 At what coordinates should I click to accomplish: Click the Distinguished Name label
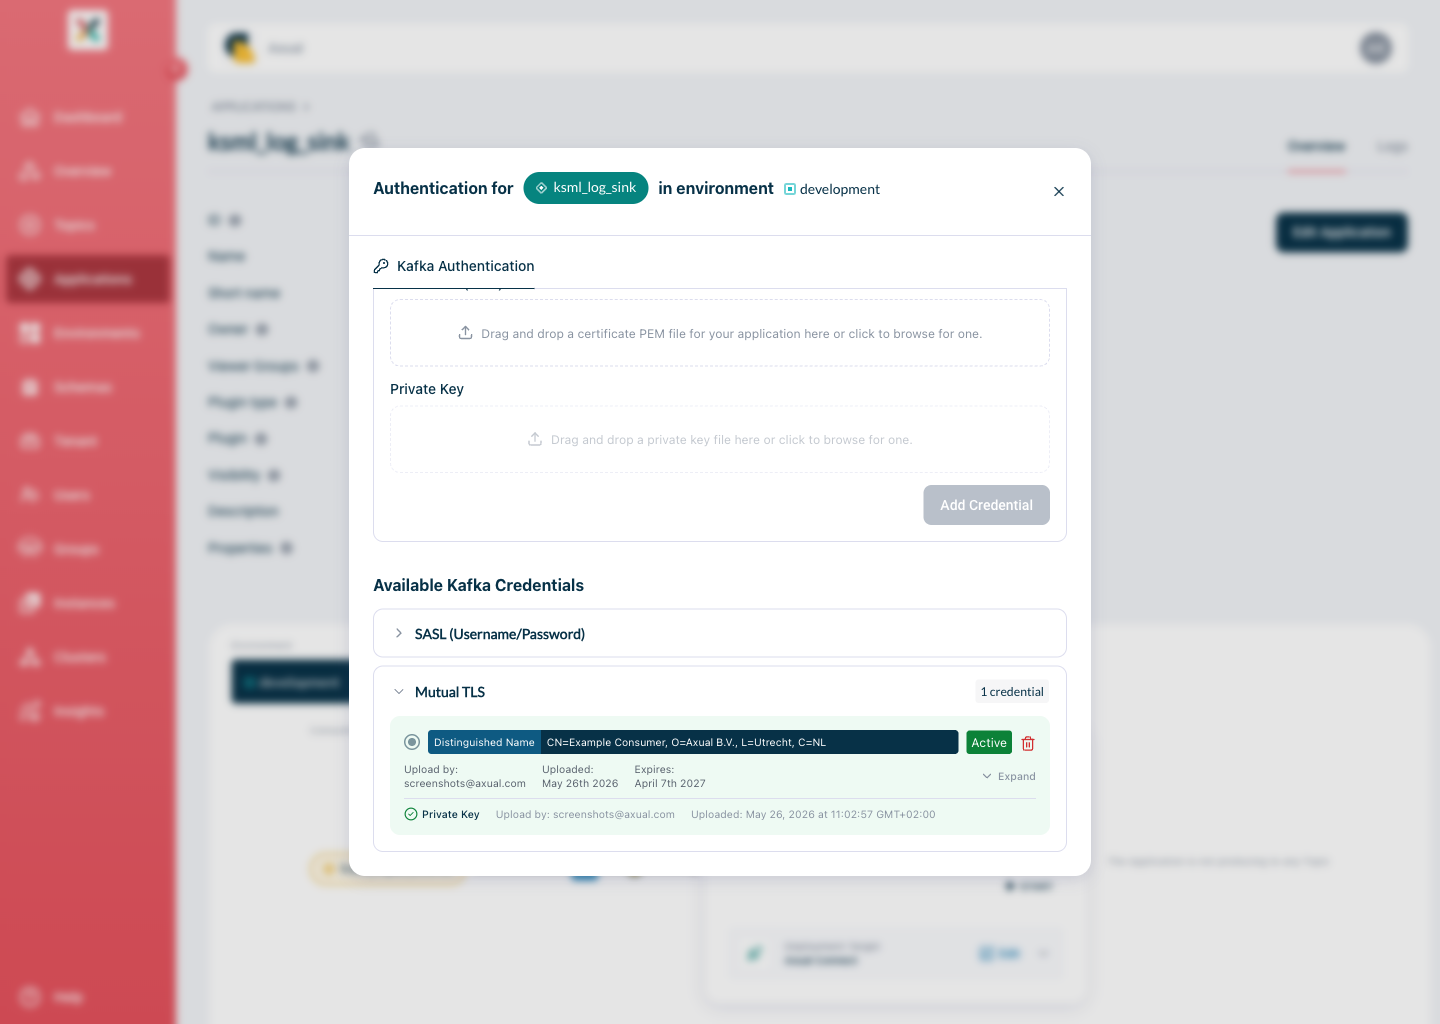[x=484, y=742]
